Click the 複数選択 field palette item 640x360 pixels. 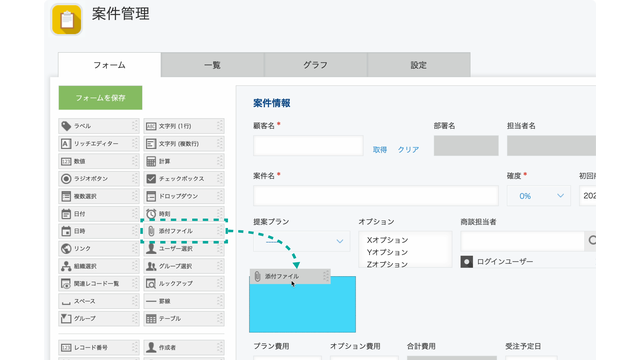[x=99, y=196]
